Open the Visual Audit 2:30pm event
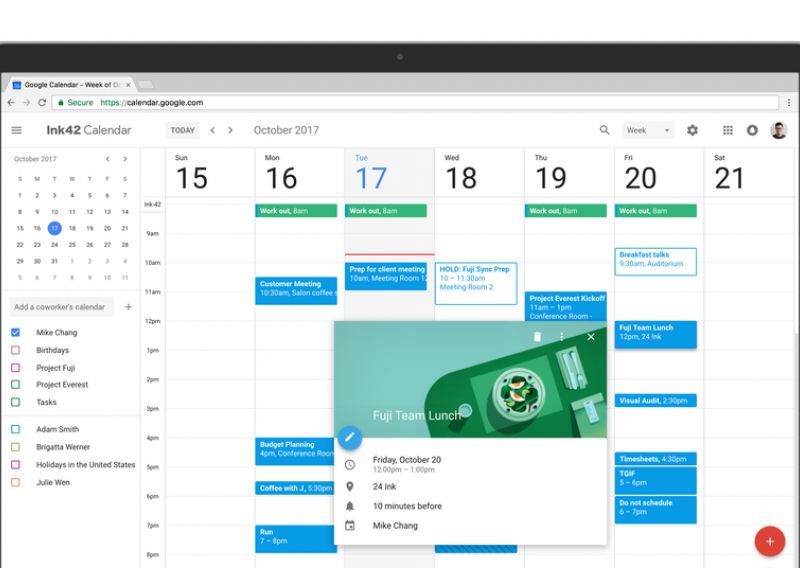The width and height of the screenshot is (800, 568). (x=655, y=401)
